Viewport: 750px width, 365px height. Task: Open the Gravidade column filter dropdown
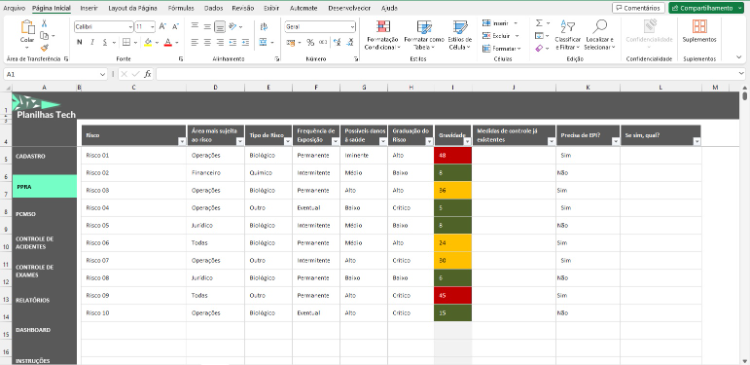click(467, 142)
